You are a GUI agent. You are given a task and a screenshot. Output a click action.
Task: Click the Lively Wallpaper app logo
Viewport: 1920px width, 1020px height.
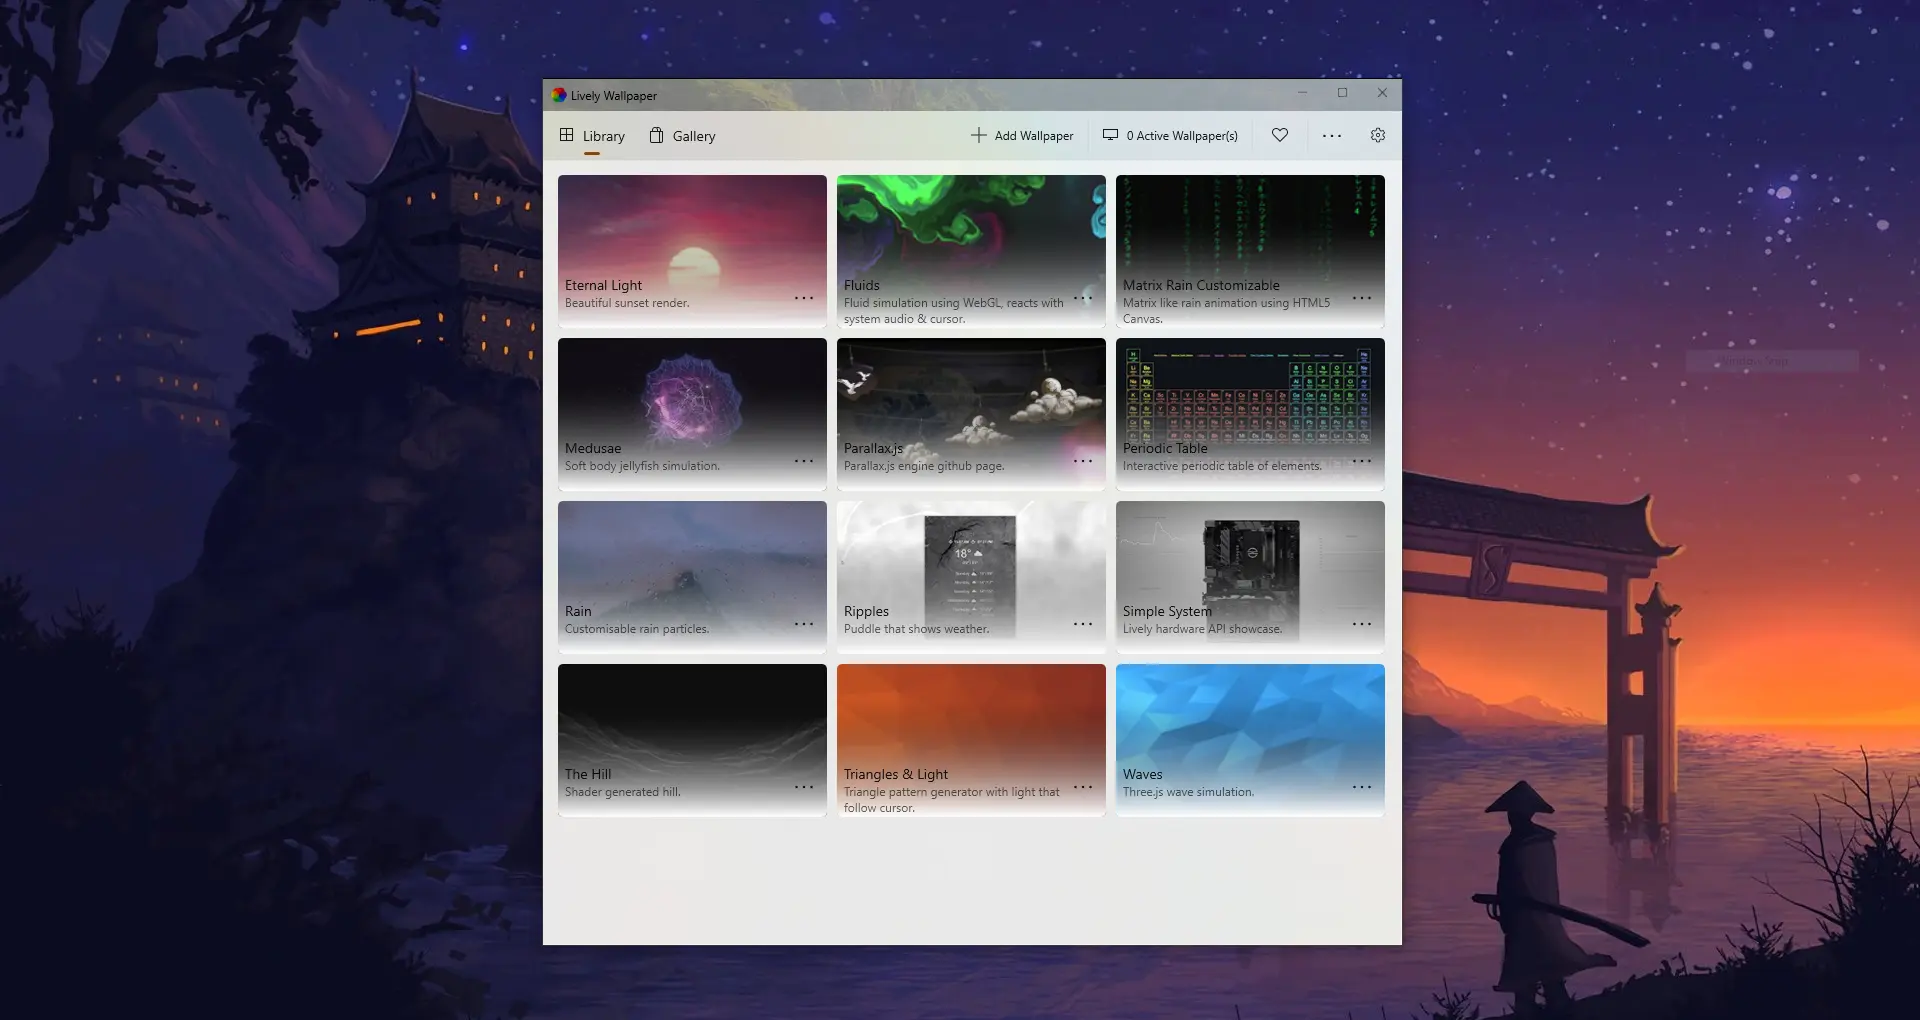click(559, 96)
